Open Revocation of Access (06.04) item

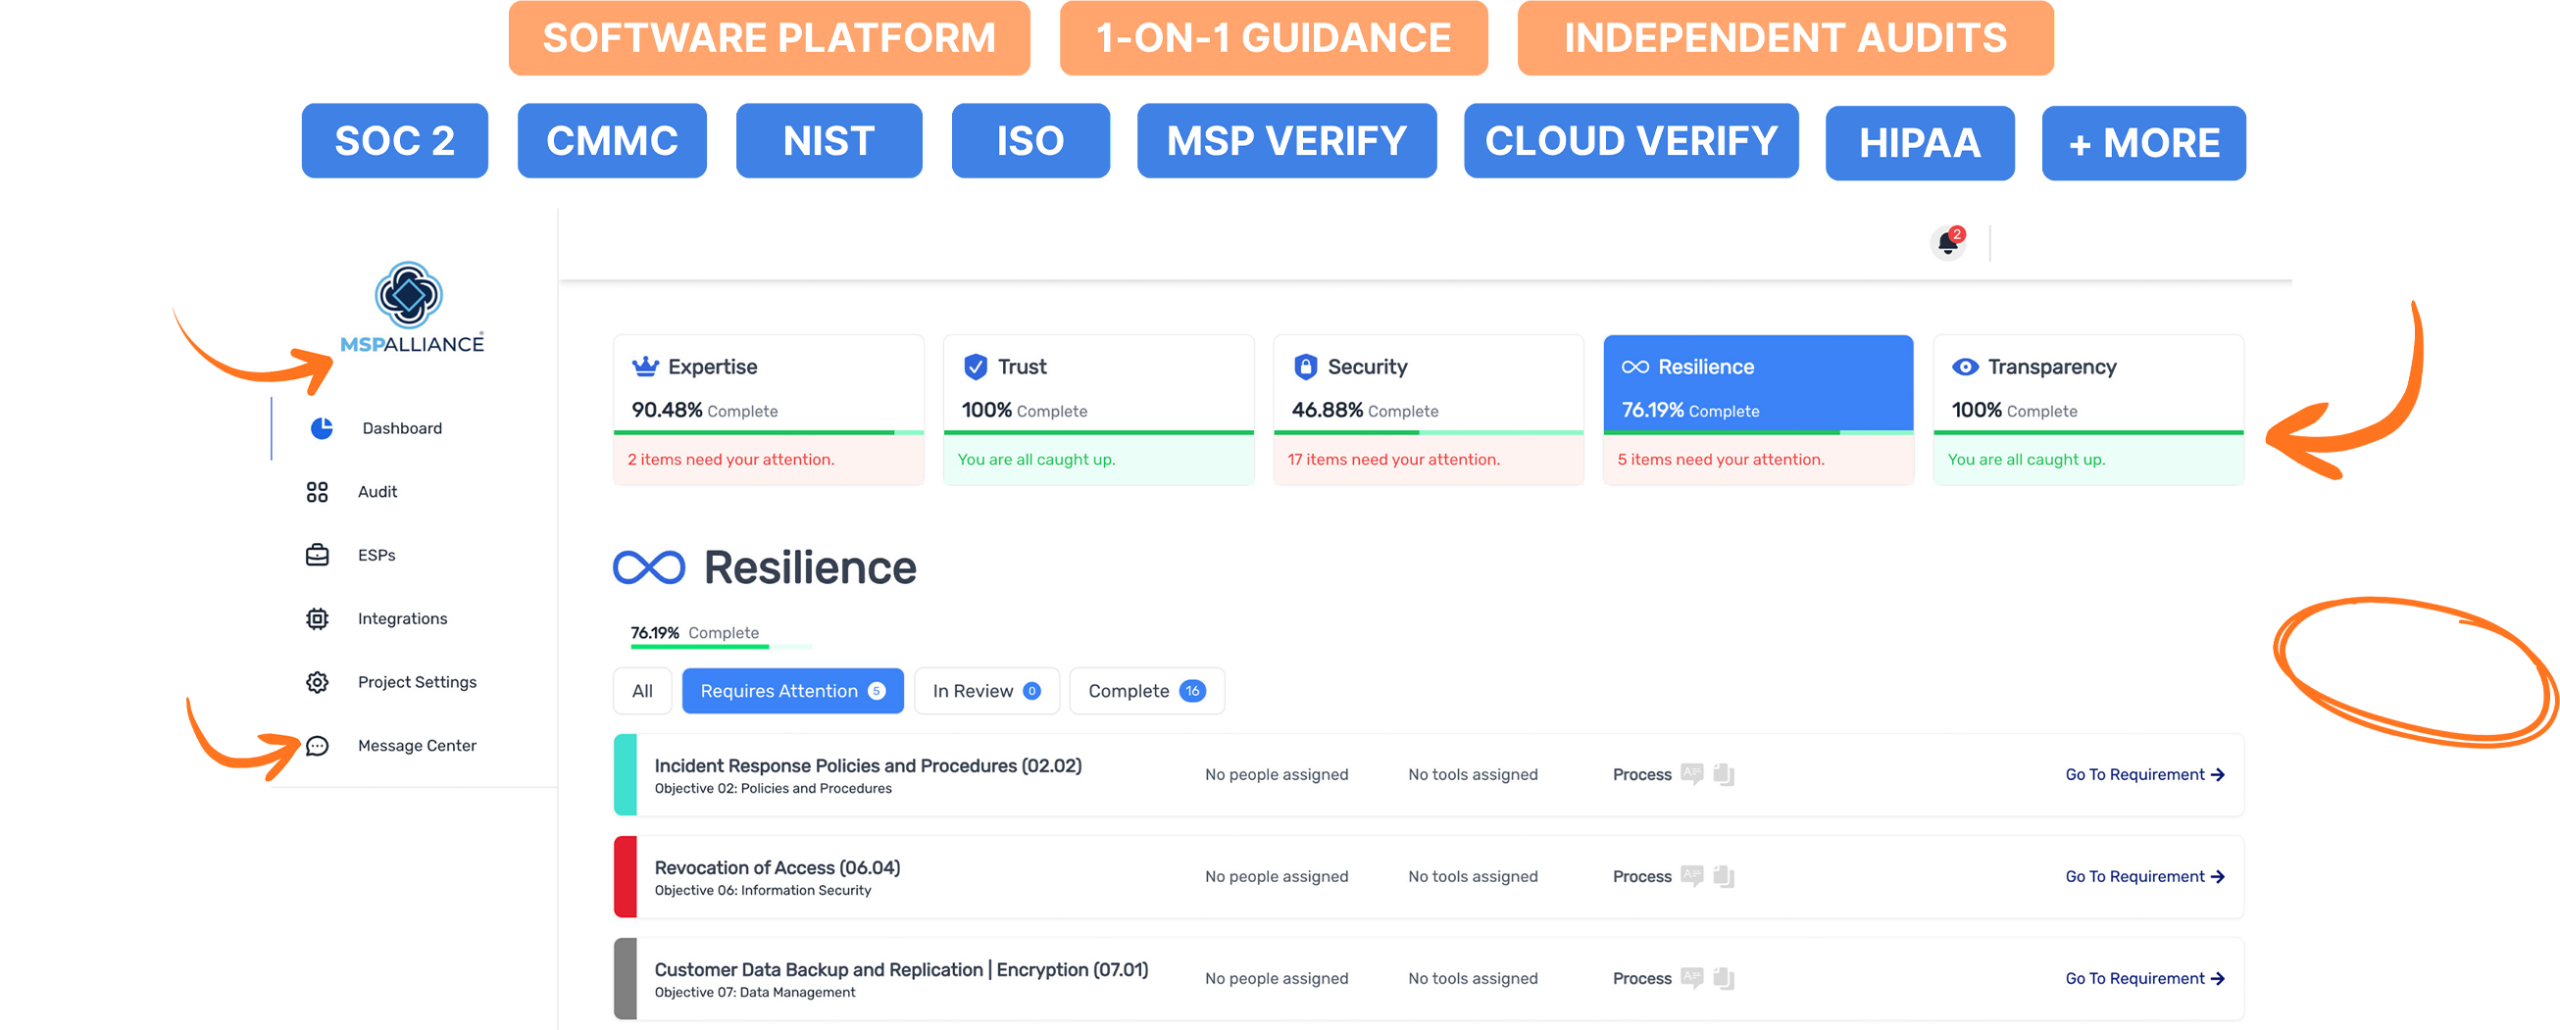point(777,868)
